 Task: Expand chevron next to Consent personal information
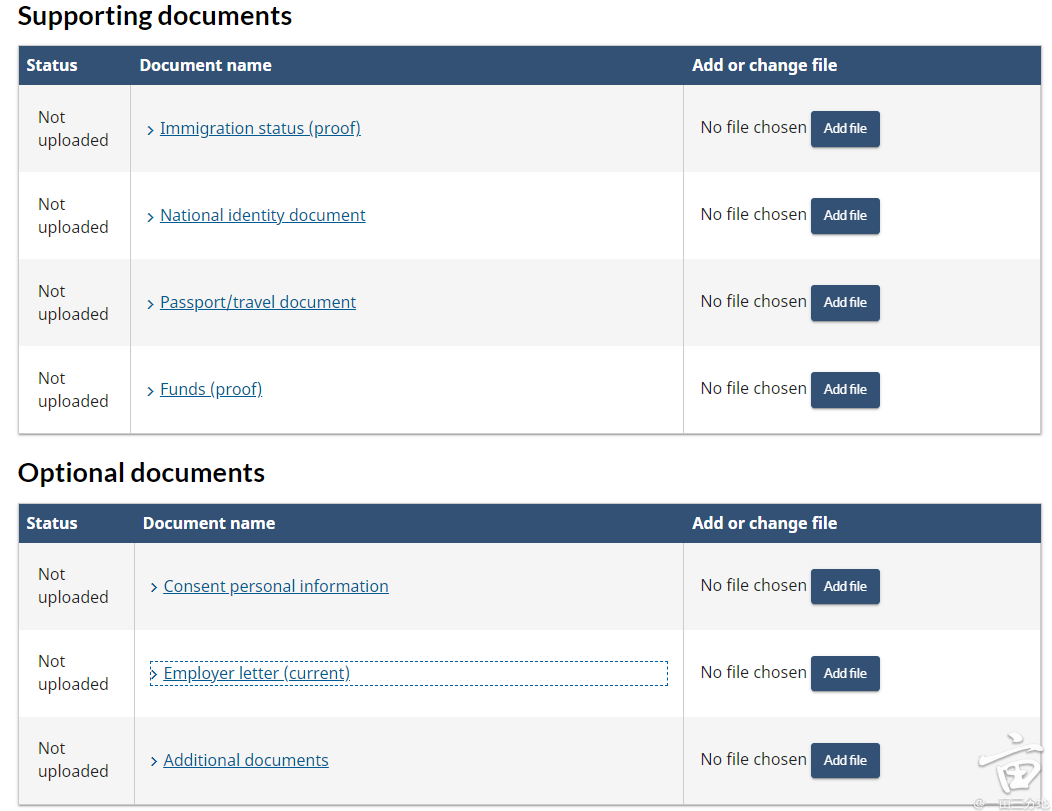pos(154,588)
